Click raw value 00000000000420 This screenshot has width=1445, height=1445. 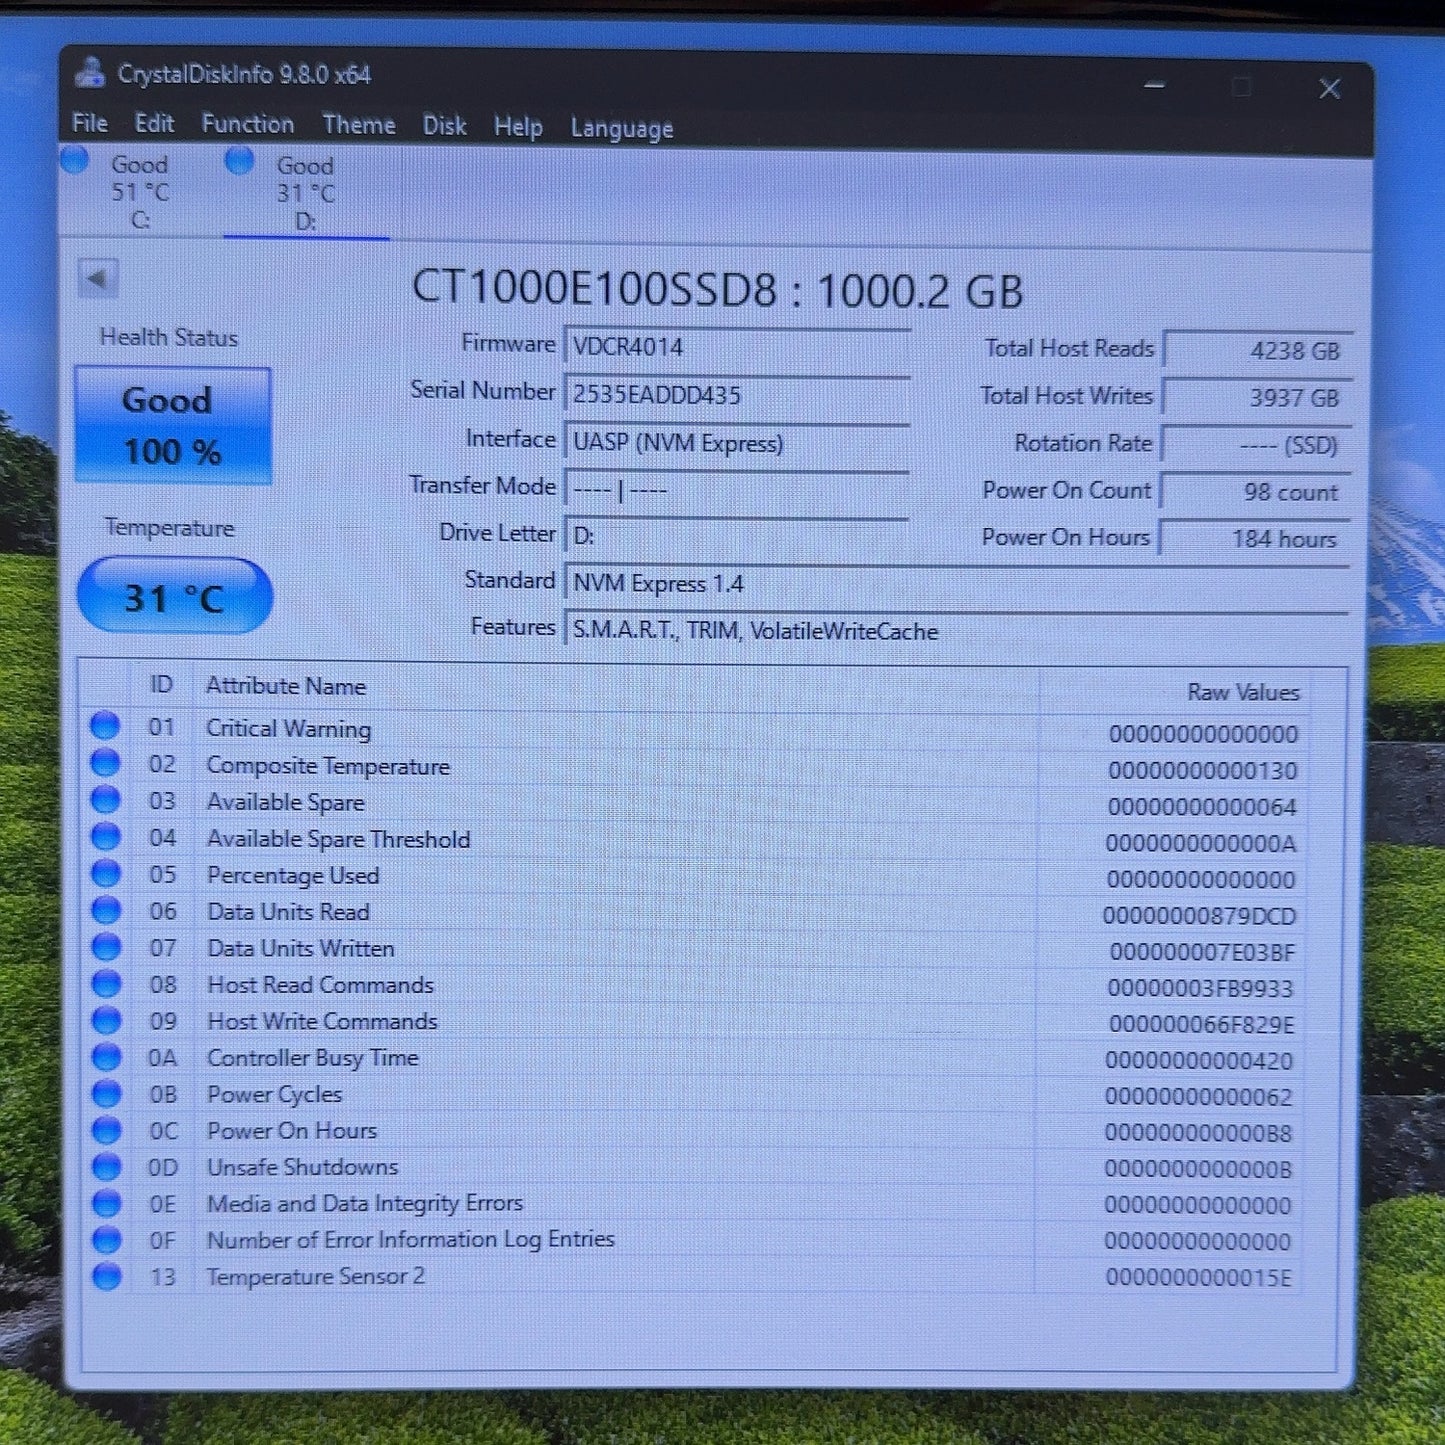1199,1060
